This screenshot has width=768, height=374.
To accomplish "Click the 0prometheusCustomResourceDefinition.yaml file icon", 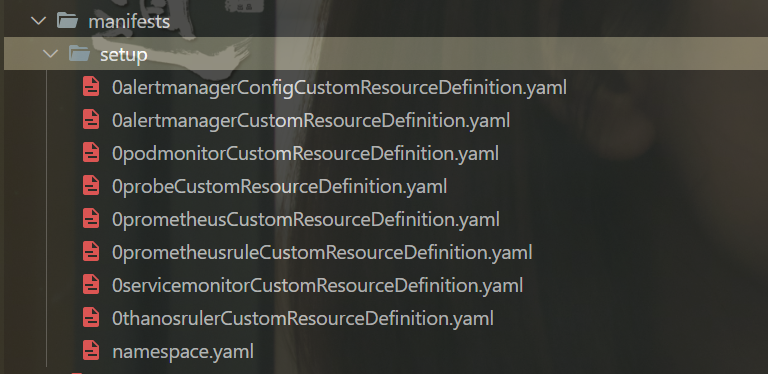I will 91,219.
